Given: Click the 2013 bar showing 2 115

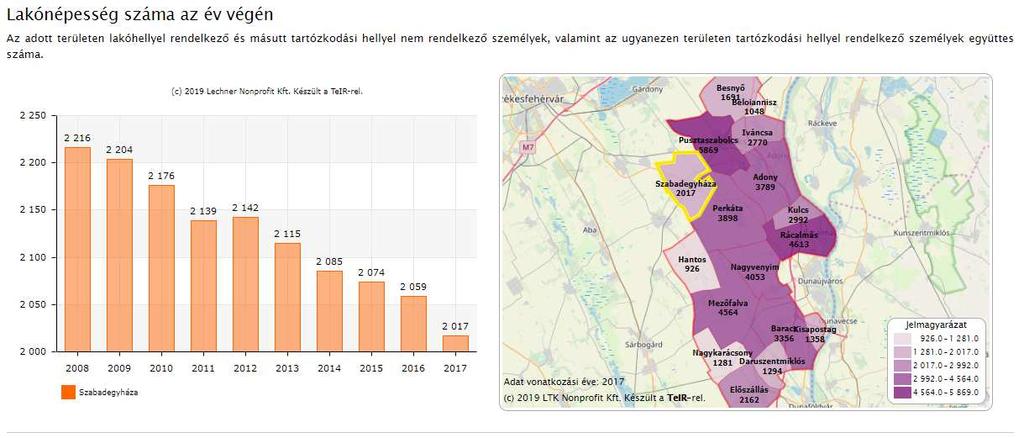Looking at the screenshot, I should [287, 297].
